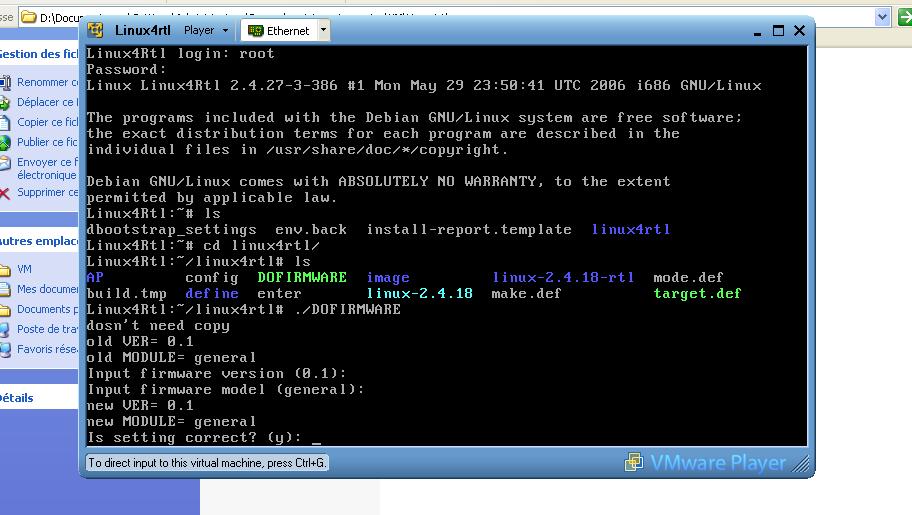The height and width of the screenshot is (515, 912).
Task: Click the resize grip of VMware window
Action: coord(801,464)
